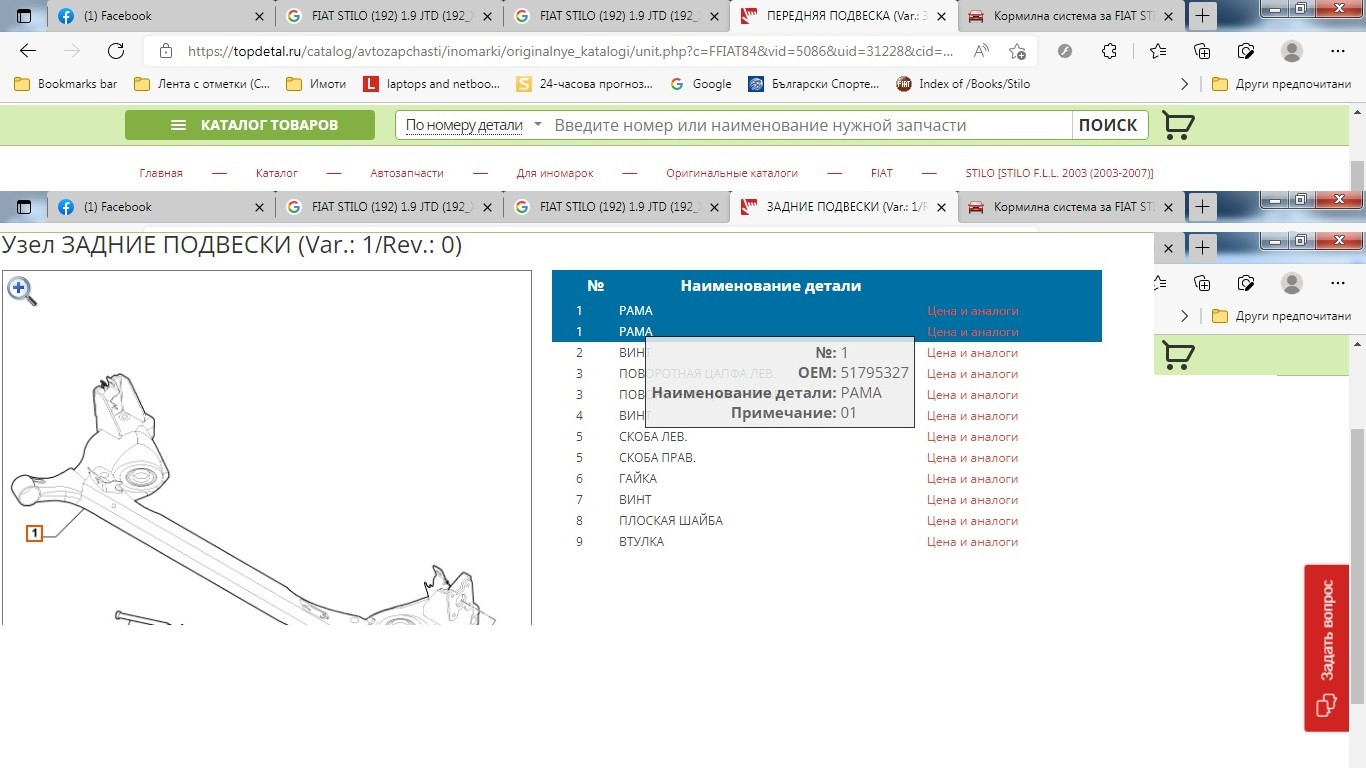Open the shopping cart beside the ПОИСК button
1366x768 pixels.
1178,125
